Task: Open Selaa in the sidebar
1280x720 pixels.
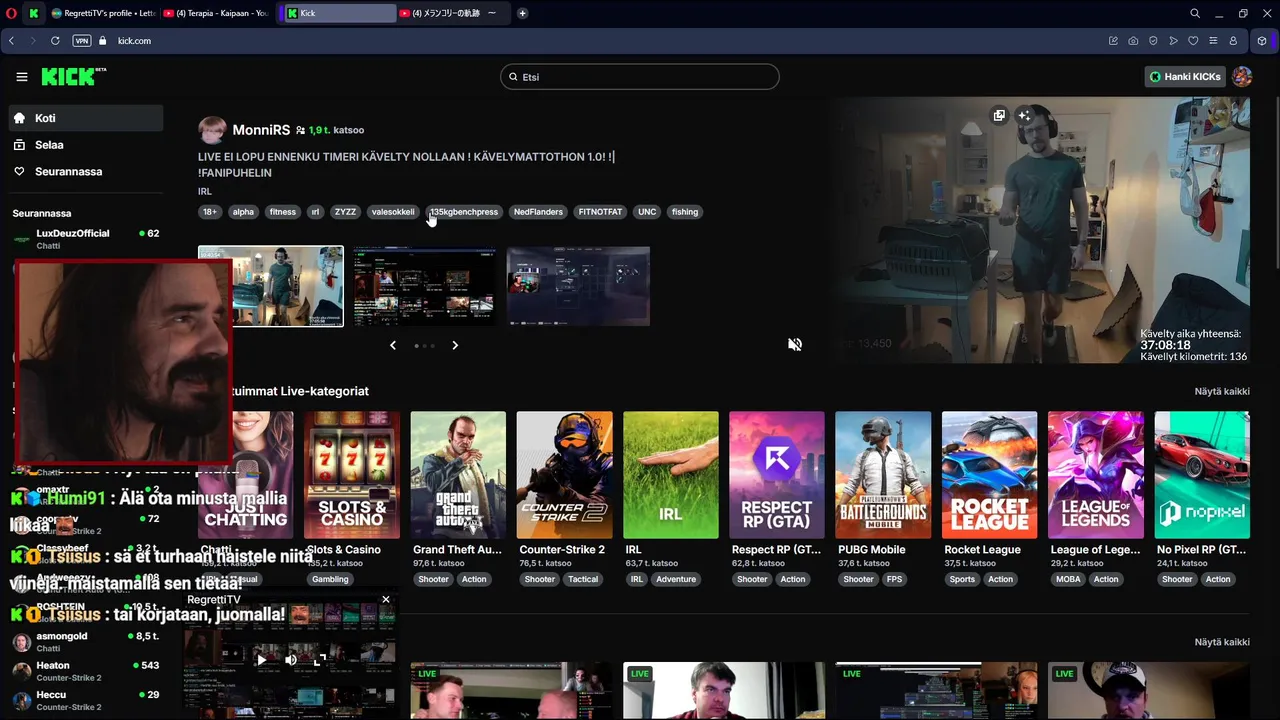Action: (x=86, y=145)
